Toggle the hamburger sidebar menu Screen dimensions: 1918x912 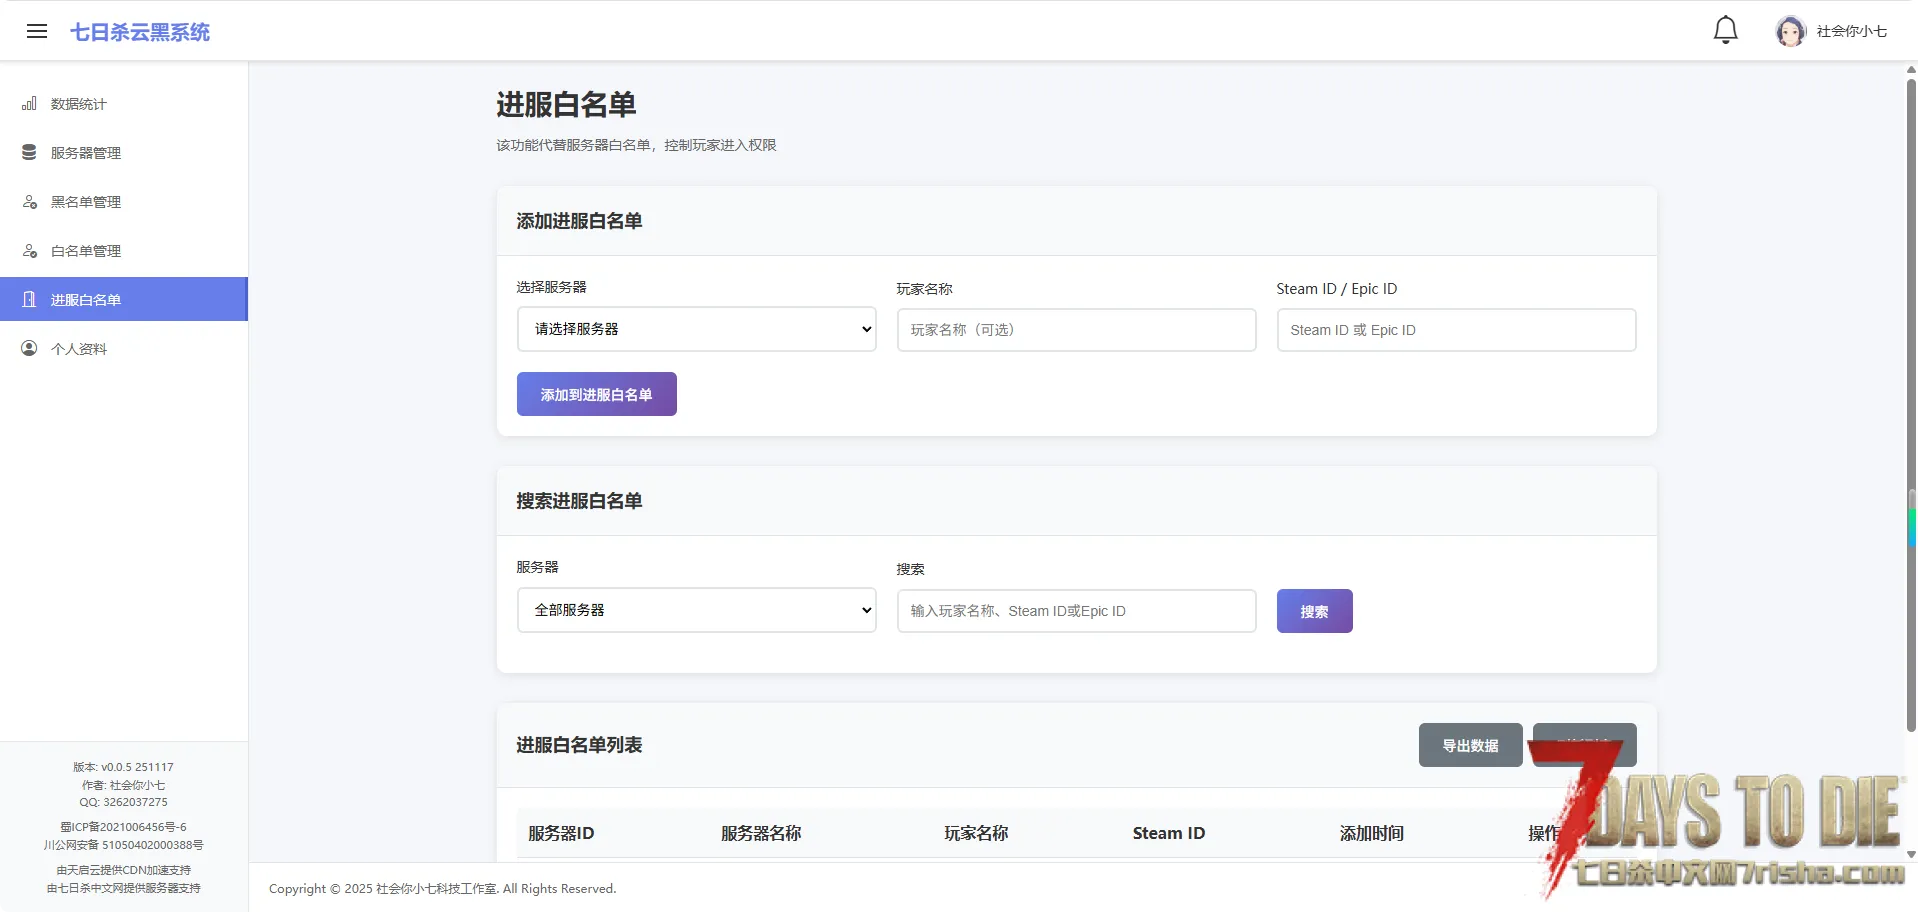[x=37, y=31]
